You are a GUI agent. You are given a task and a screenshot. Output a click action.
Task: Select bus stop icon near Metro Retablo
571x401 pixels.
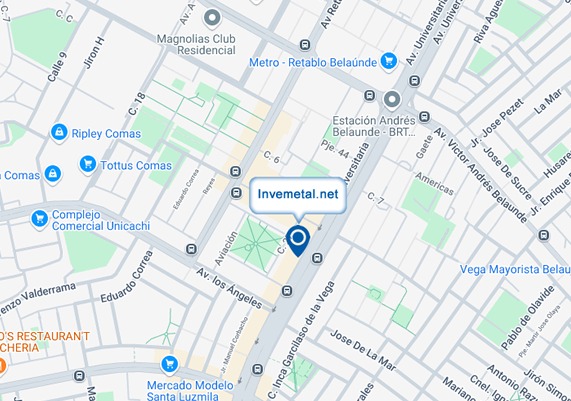tap(305, 45)
